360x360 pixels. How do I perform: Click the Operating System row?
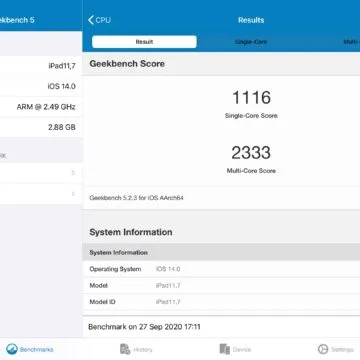pyautogui.click(x=221, y=269)
